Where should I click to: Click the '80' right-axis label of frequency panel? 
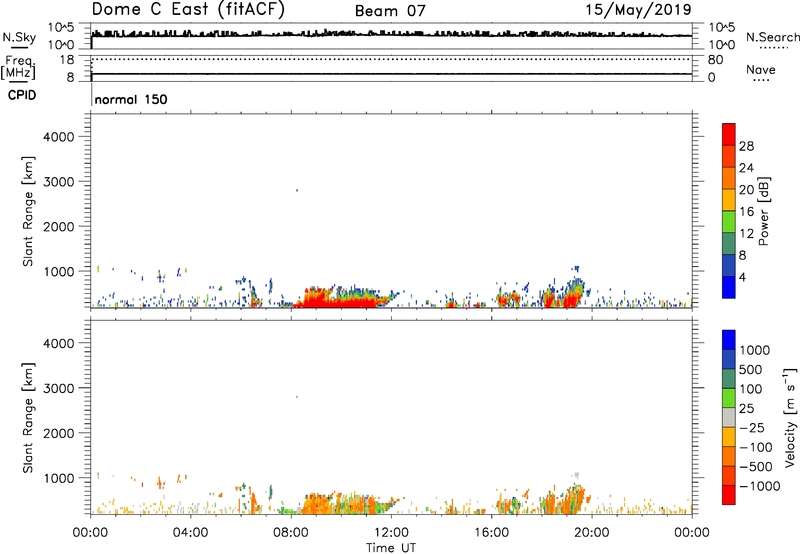click(715, 60)
